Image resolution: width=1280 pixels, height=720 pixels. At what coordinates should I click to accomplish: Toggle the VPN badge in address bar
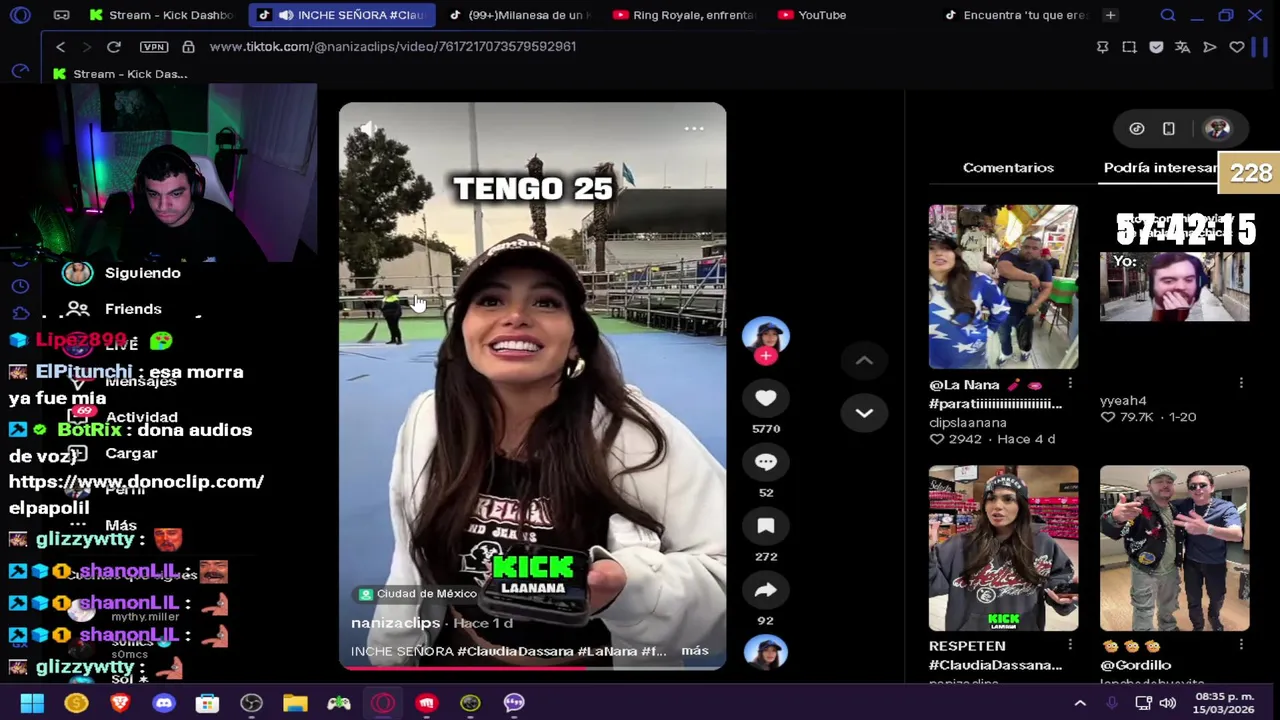pyautogui.click(x=154, y=47)
